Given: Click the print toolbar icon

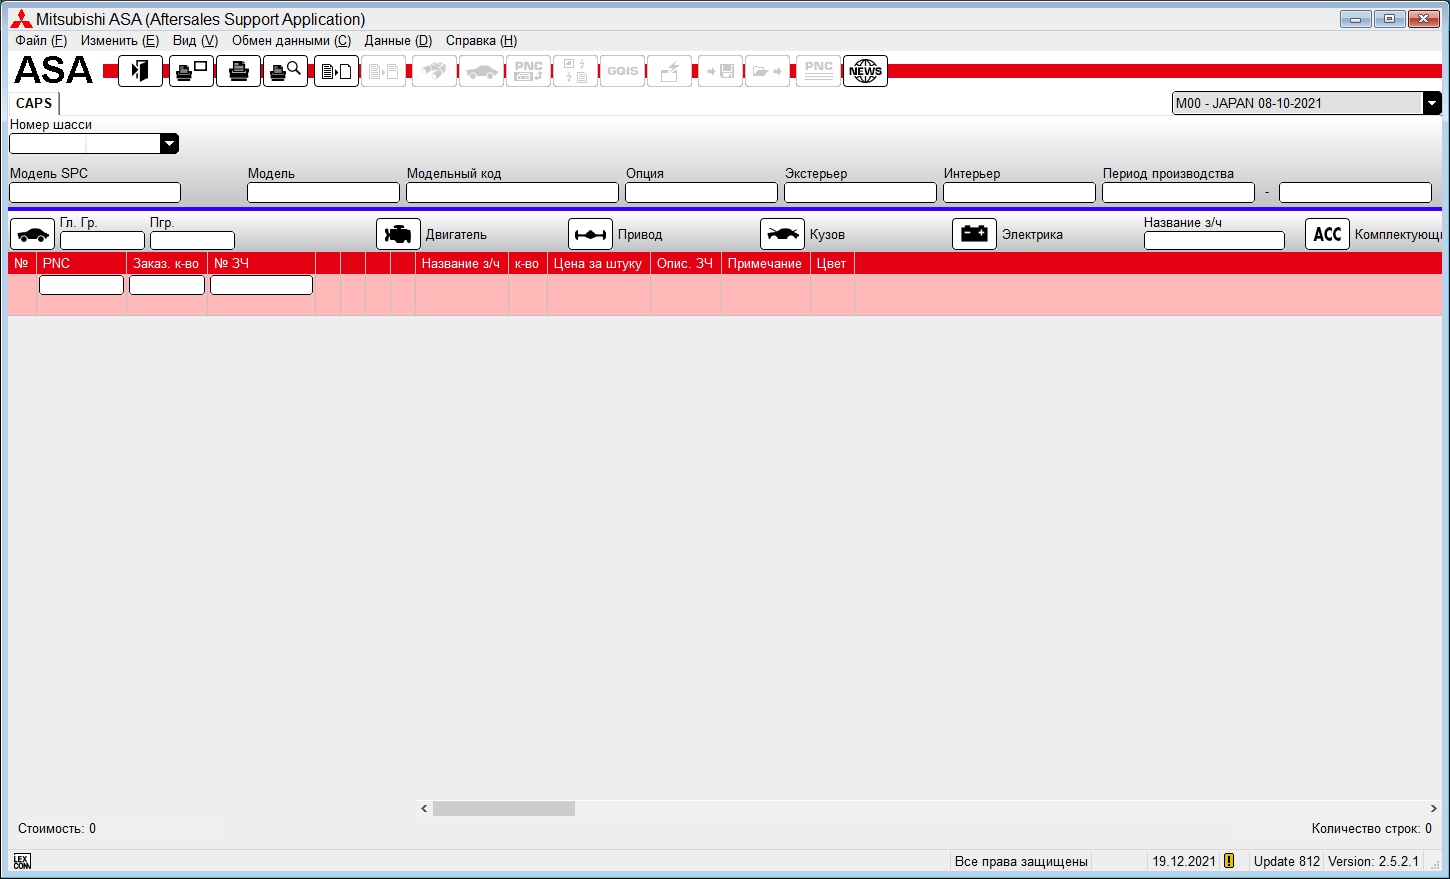Looking at the screenshot, I should [x=238, y=71].
